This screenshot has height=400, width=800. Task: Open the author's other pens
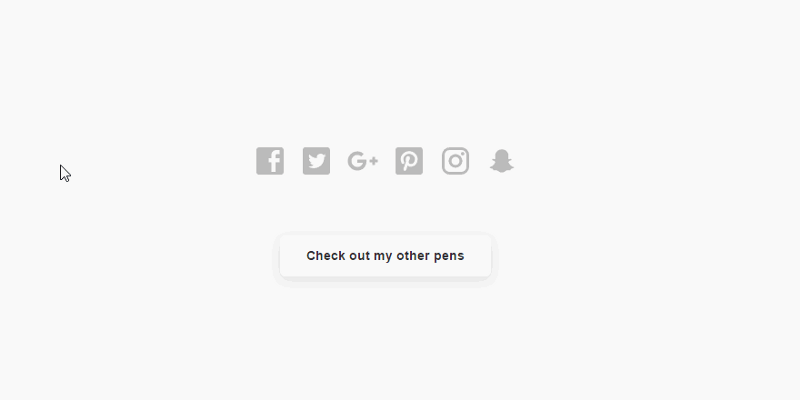pos(385,256)
